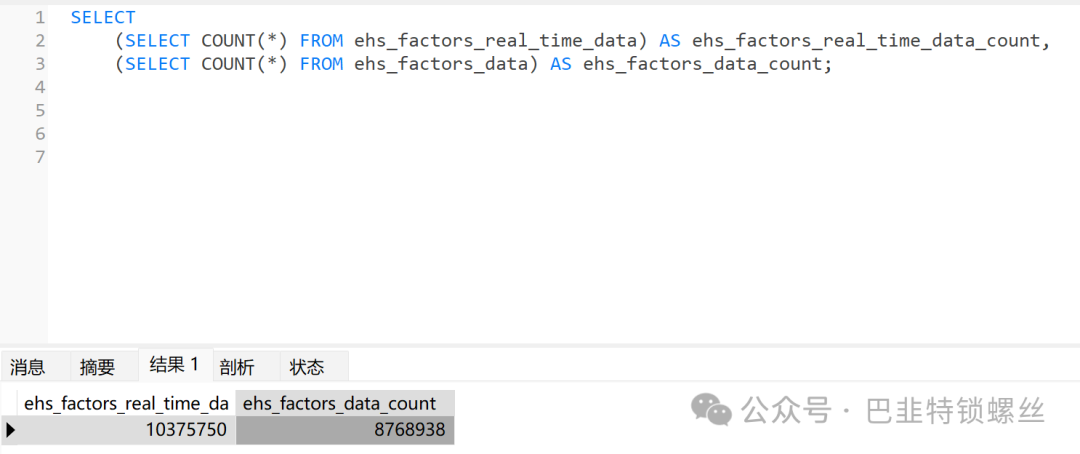
Task: Click line number 3 in the gutter
Action: 39,64
